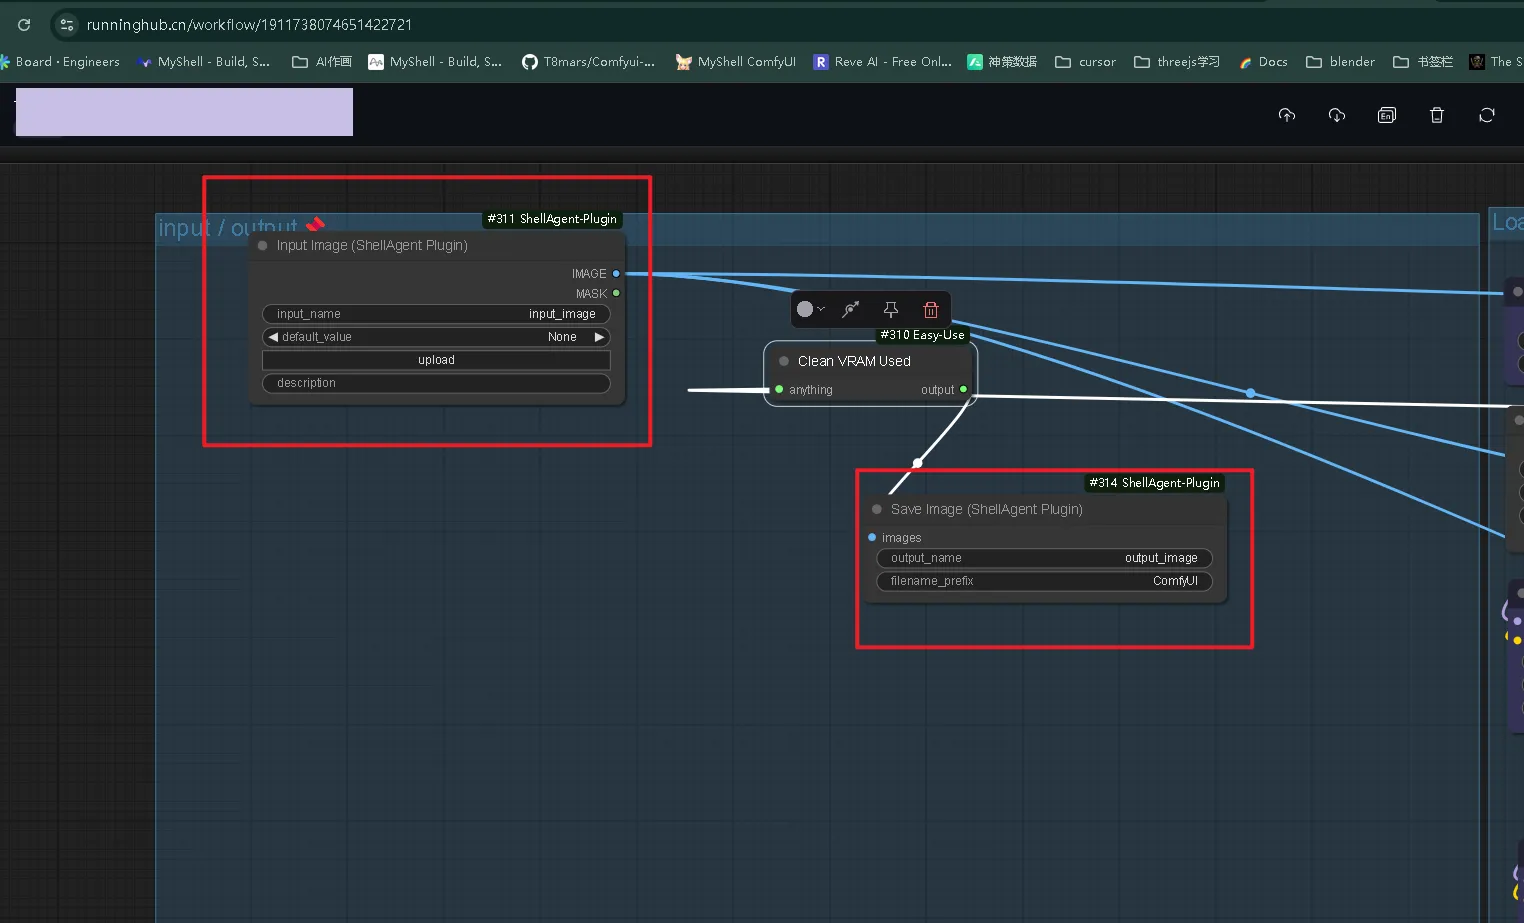Click the #310 Easy-Use badge
The height and width of the screenshot is (923, 1524).
(922, 335)
